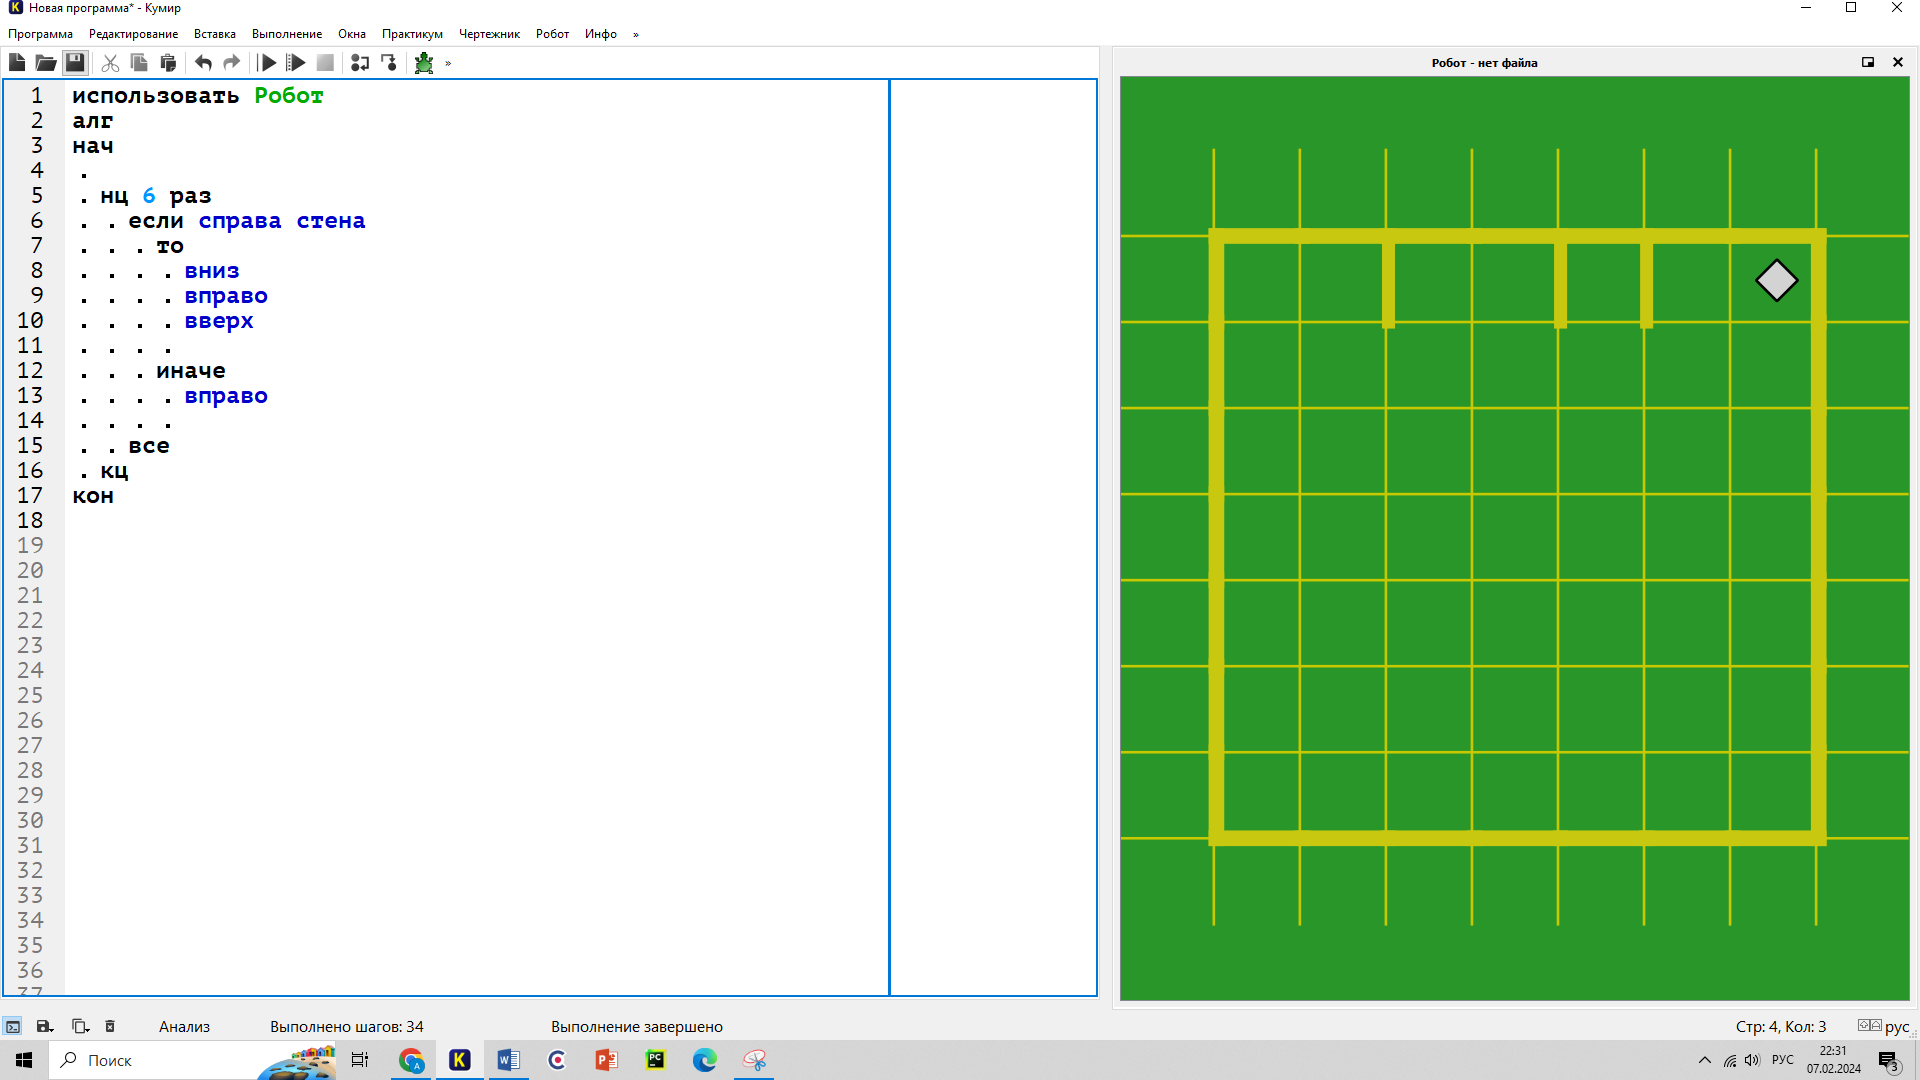Image resolution: width=1920 pixels, height=1080 pixels.
Task: Open the Выполнение menu
Action: click(x=287, y=34)
